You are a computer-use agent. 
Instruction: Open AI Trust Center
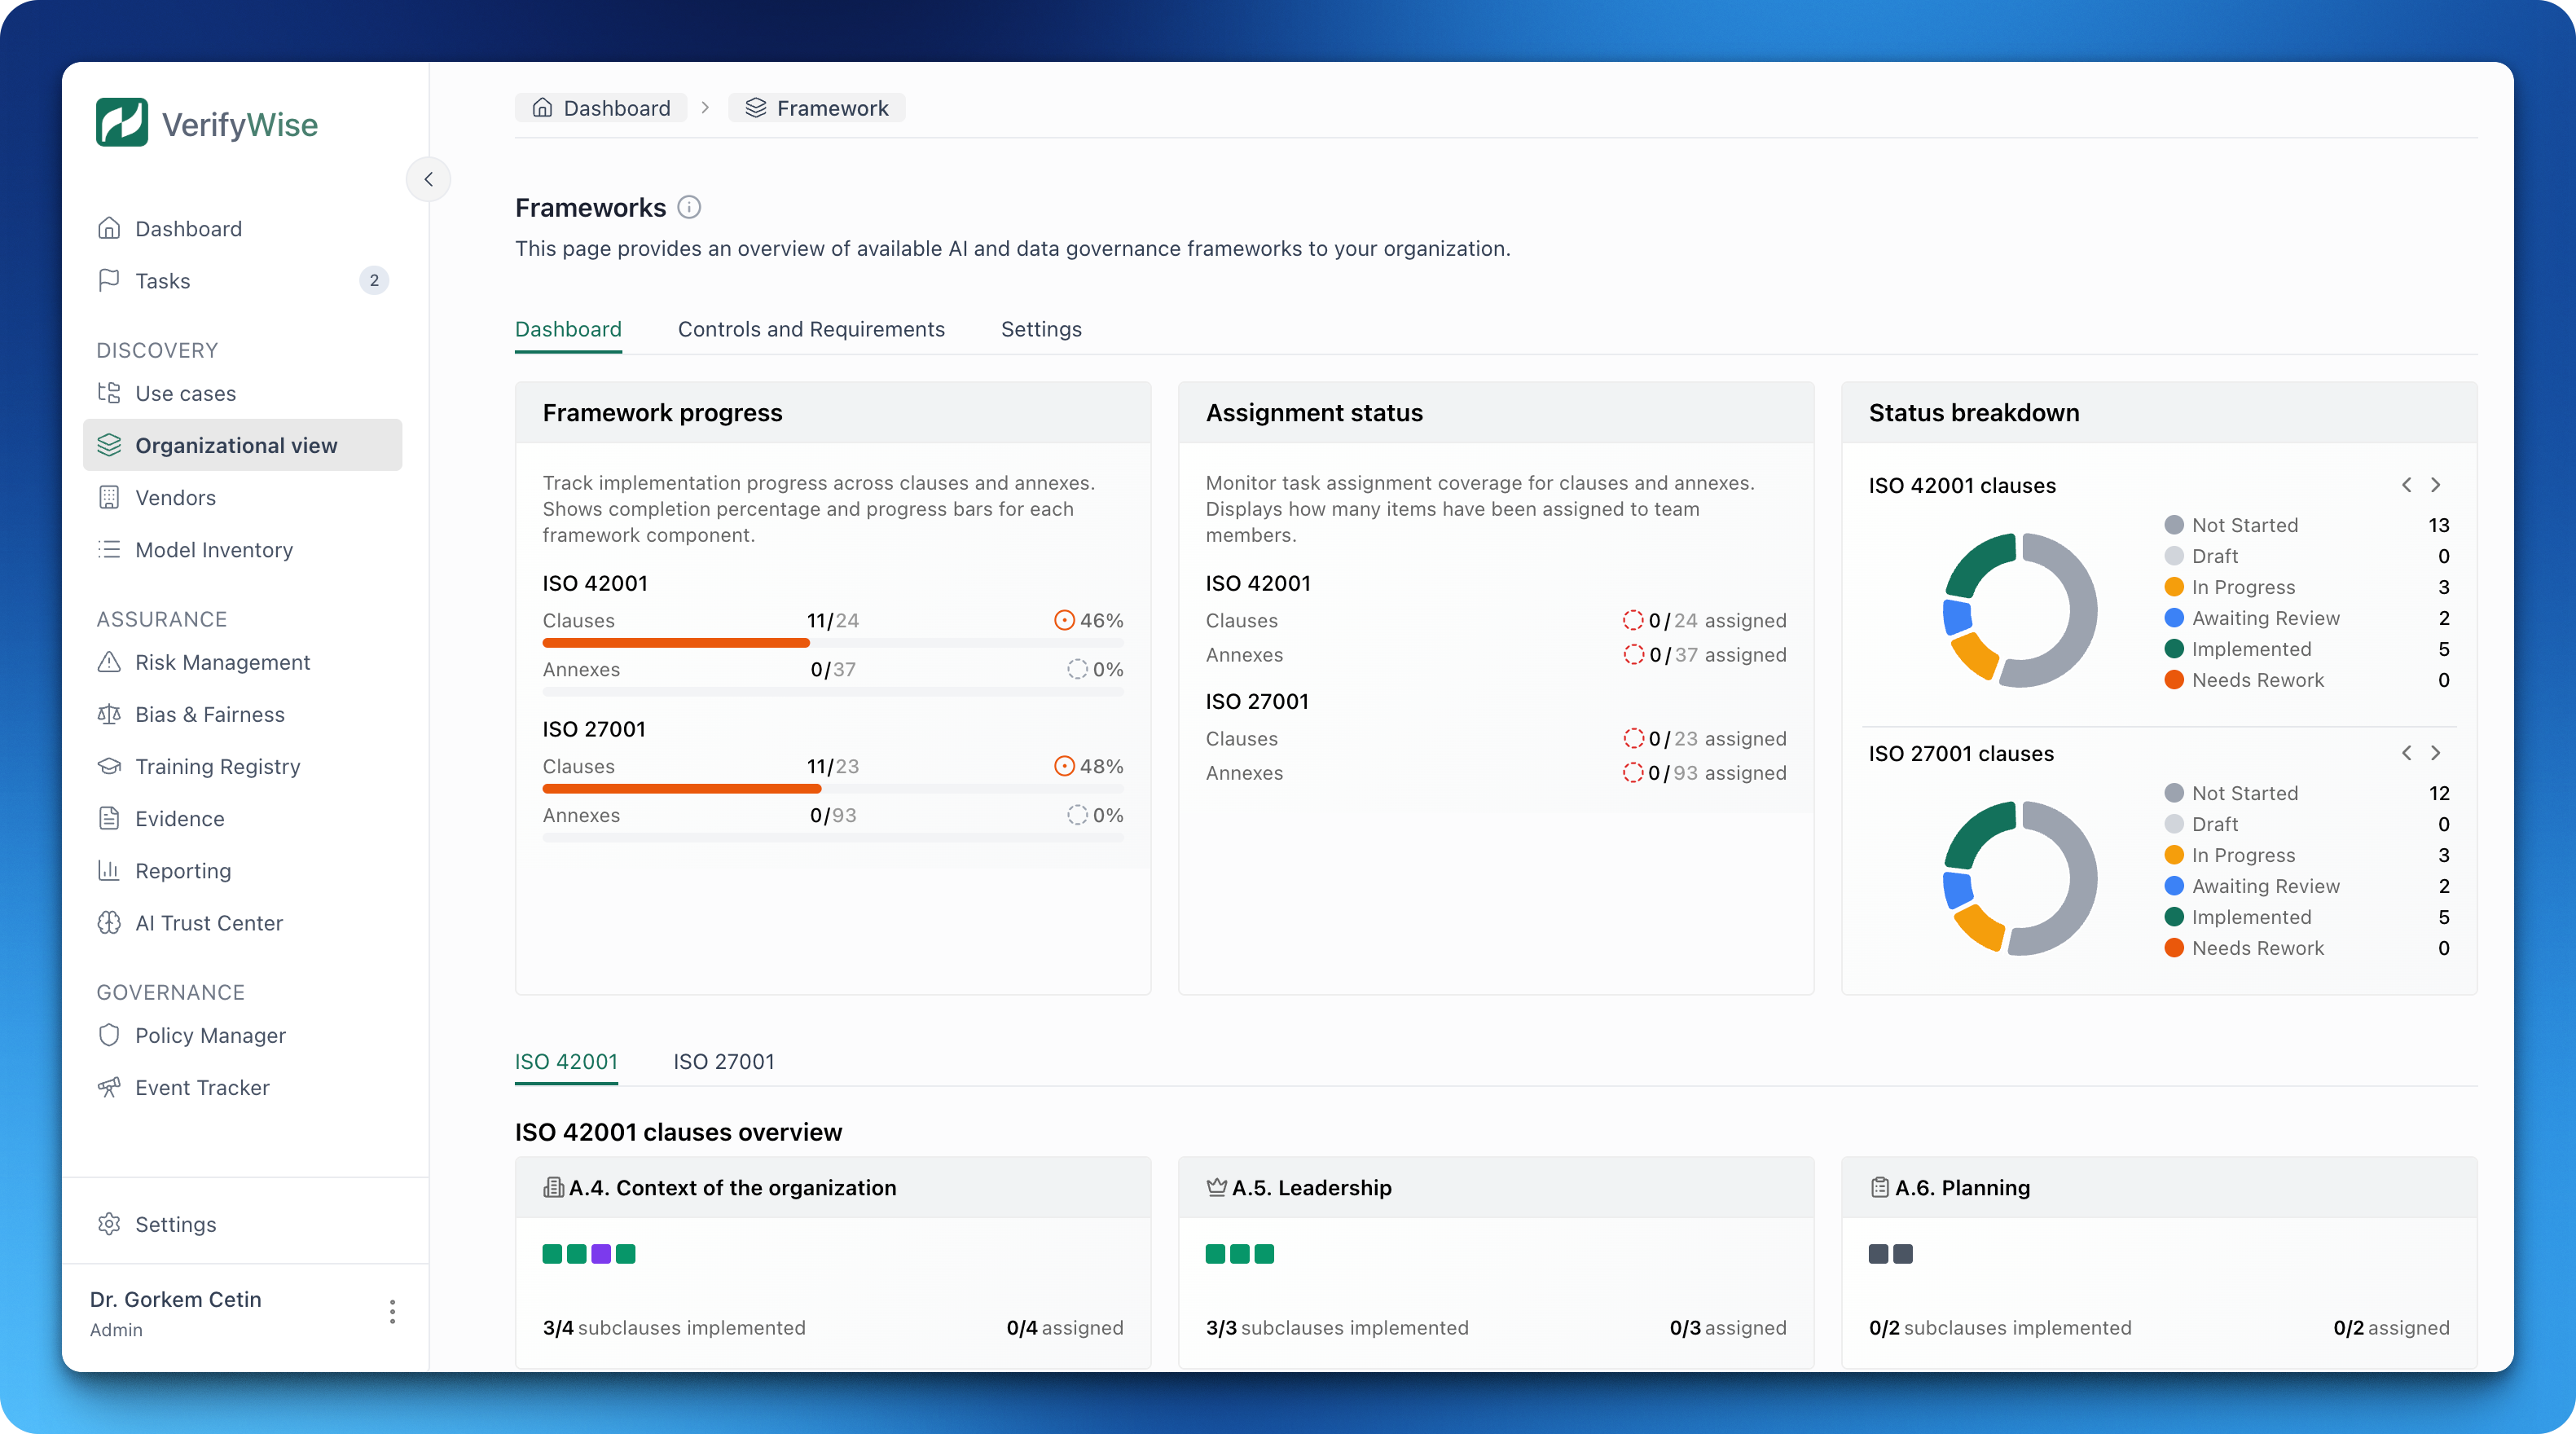point(209,922)
